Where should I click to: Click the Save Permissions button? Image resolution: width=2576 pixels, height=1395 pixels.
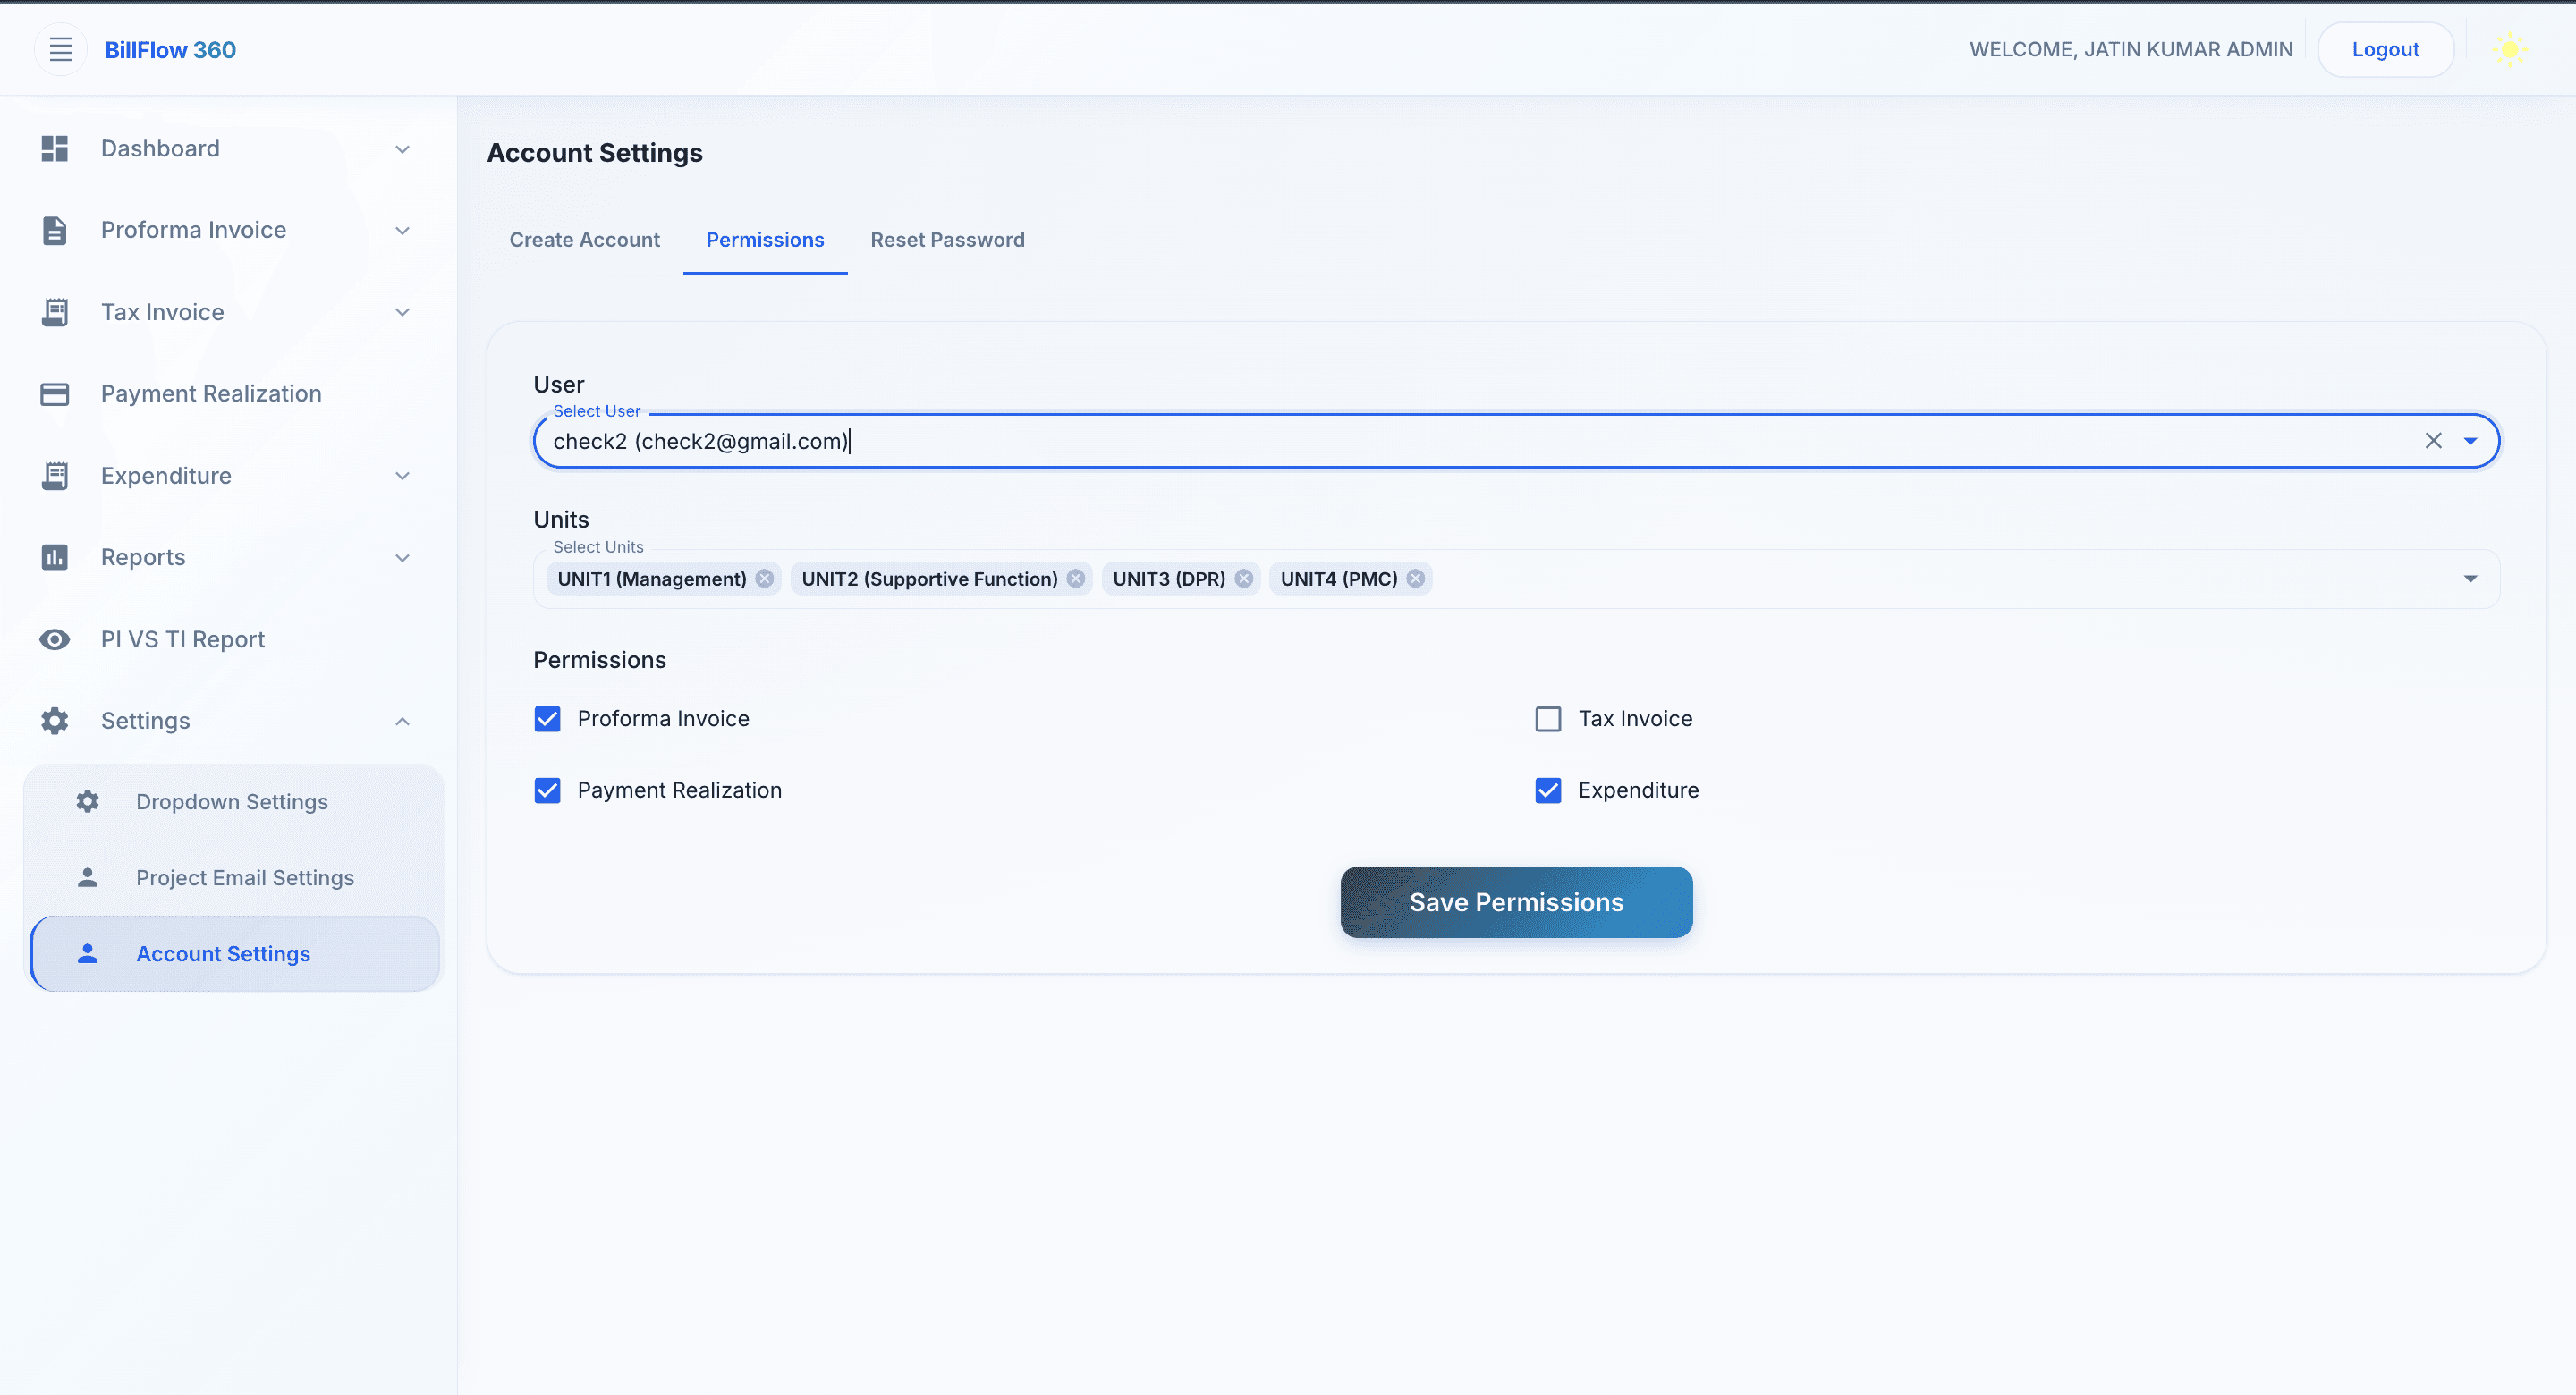click(1516, 902)
